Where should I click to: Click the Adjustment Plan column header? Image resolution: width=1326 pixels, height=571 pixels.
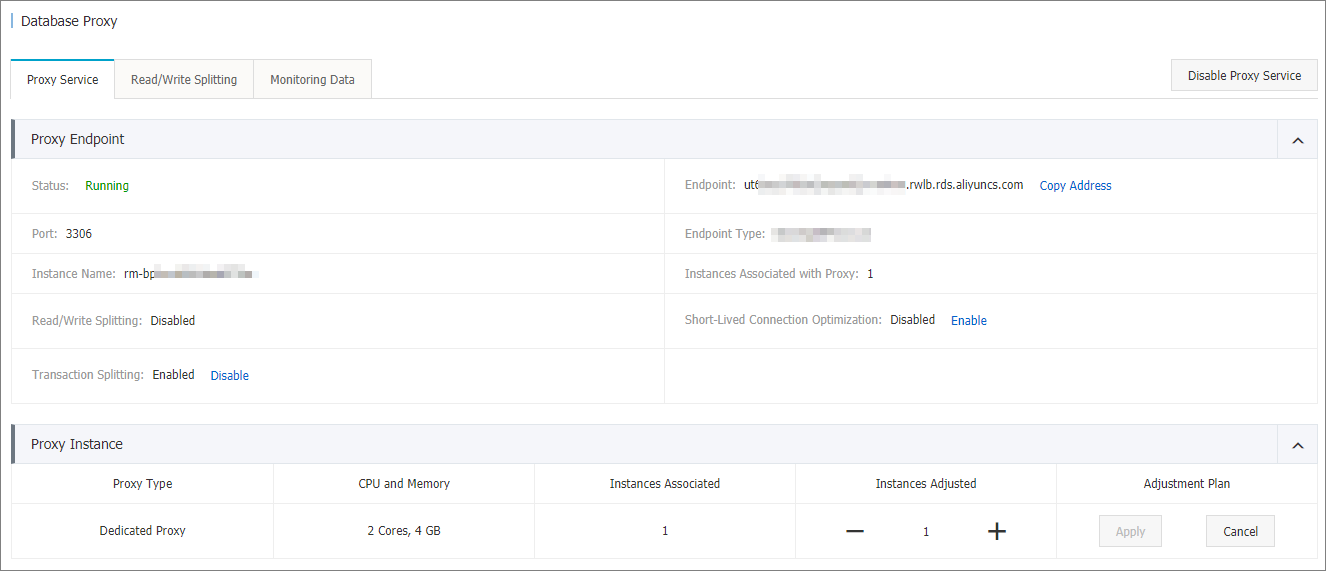click(1187, 484)
